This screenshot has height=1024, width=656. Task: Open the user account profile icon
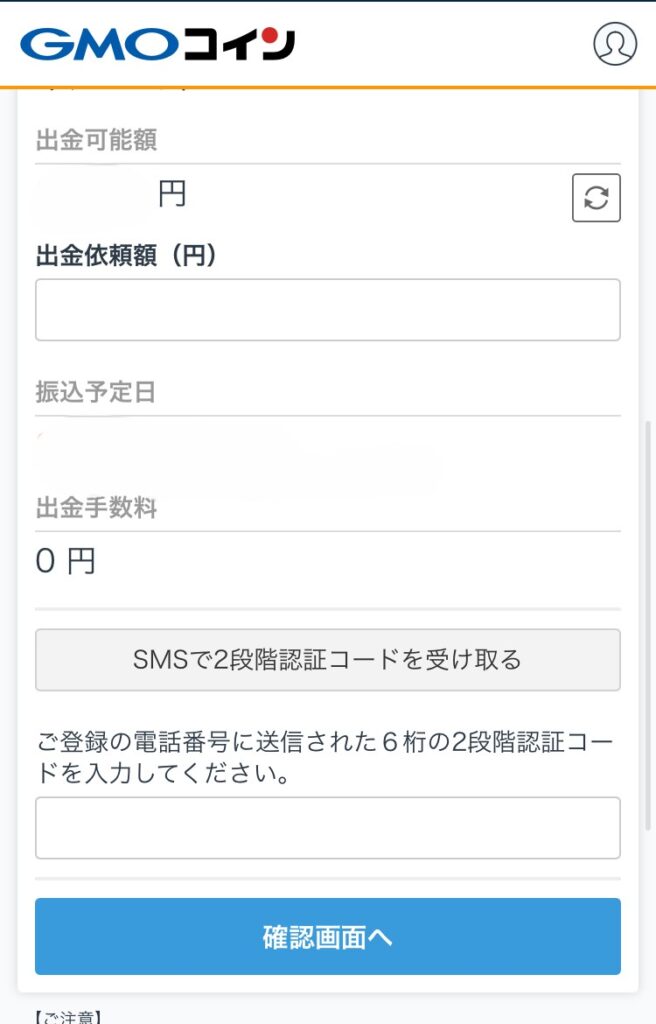pyautogui.click(x=614, y=44)
